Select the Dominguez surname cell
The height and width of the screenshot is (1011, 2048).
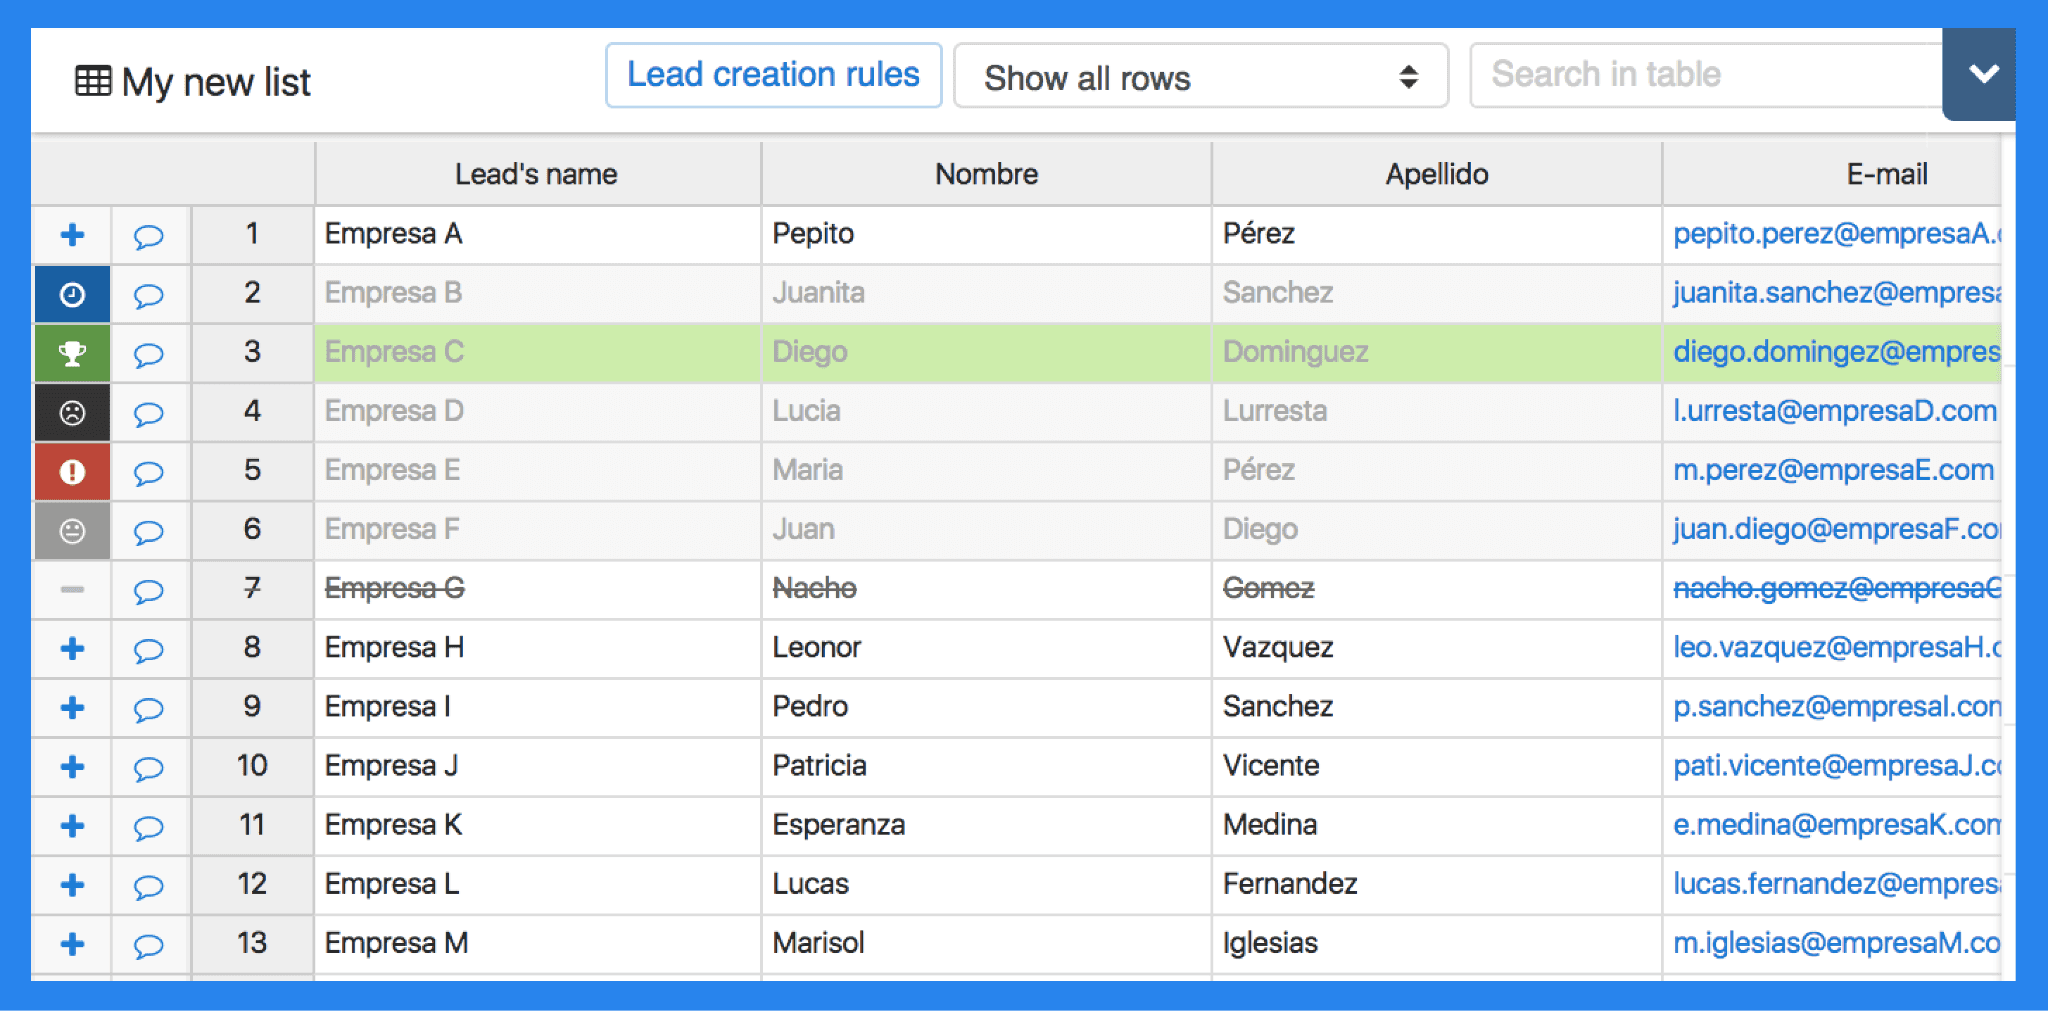(x=1437, y=353)
